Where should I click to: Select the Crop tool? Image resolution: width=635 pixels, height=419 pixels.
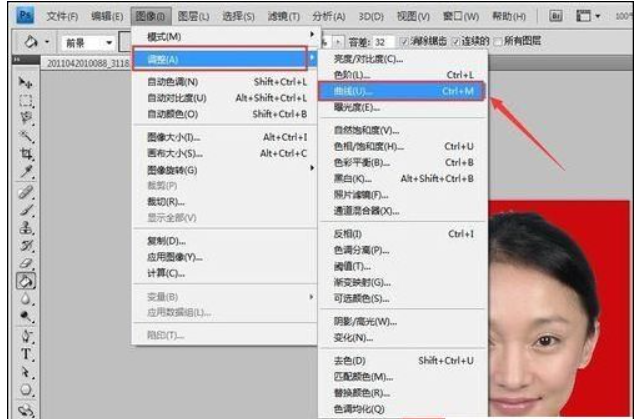pos(26,153)
